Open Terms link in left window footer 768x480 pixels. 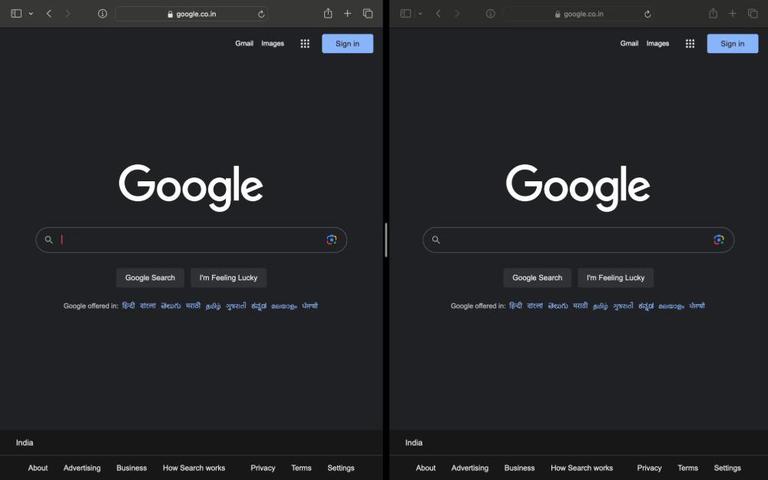click(301, 468)
